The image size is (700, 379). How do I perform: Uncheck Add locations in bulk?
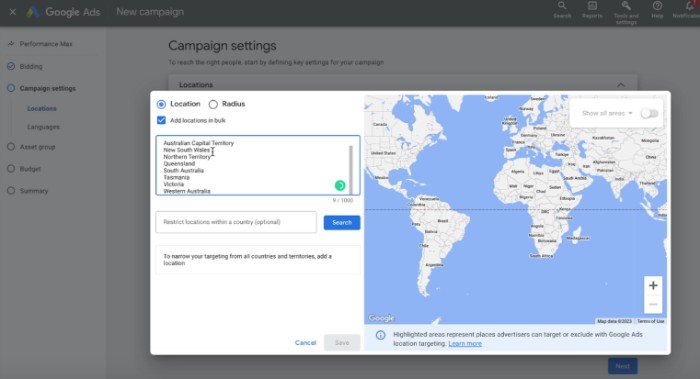point(161,120)
